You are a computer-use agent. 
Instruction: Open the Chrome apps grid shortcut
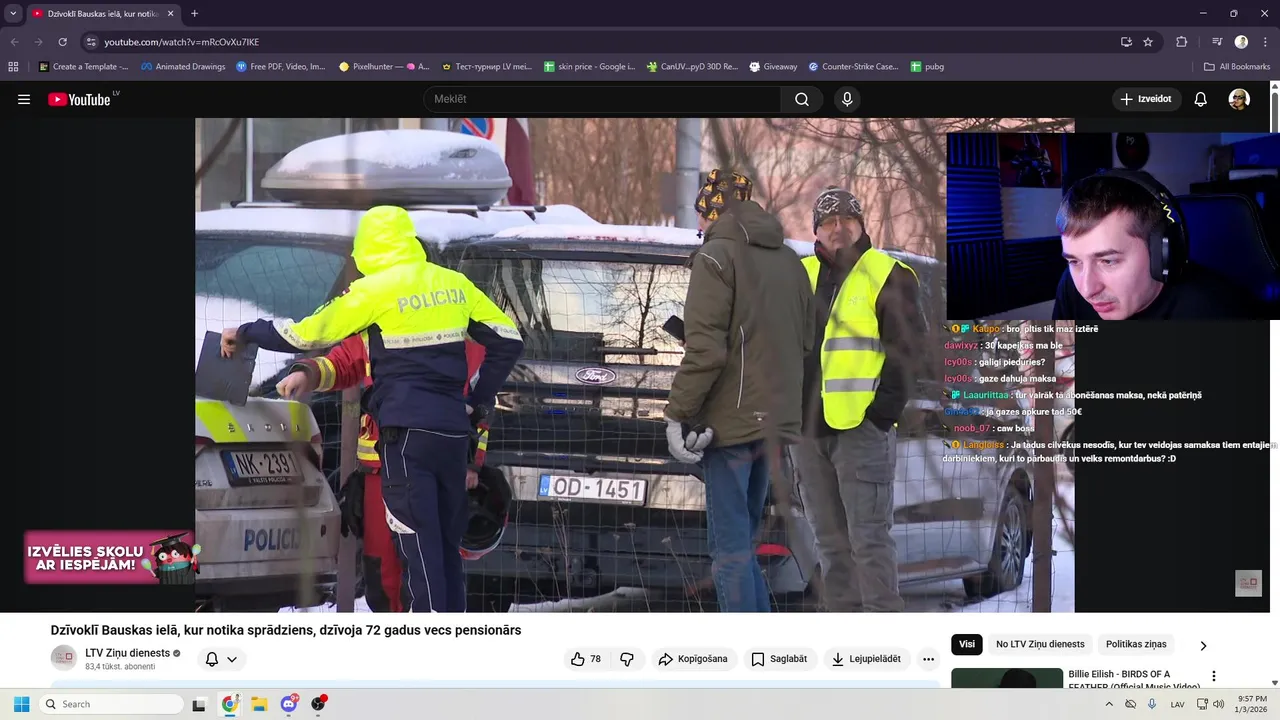13,67
